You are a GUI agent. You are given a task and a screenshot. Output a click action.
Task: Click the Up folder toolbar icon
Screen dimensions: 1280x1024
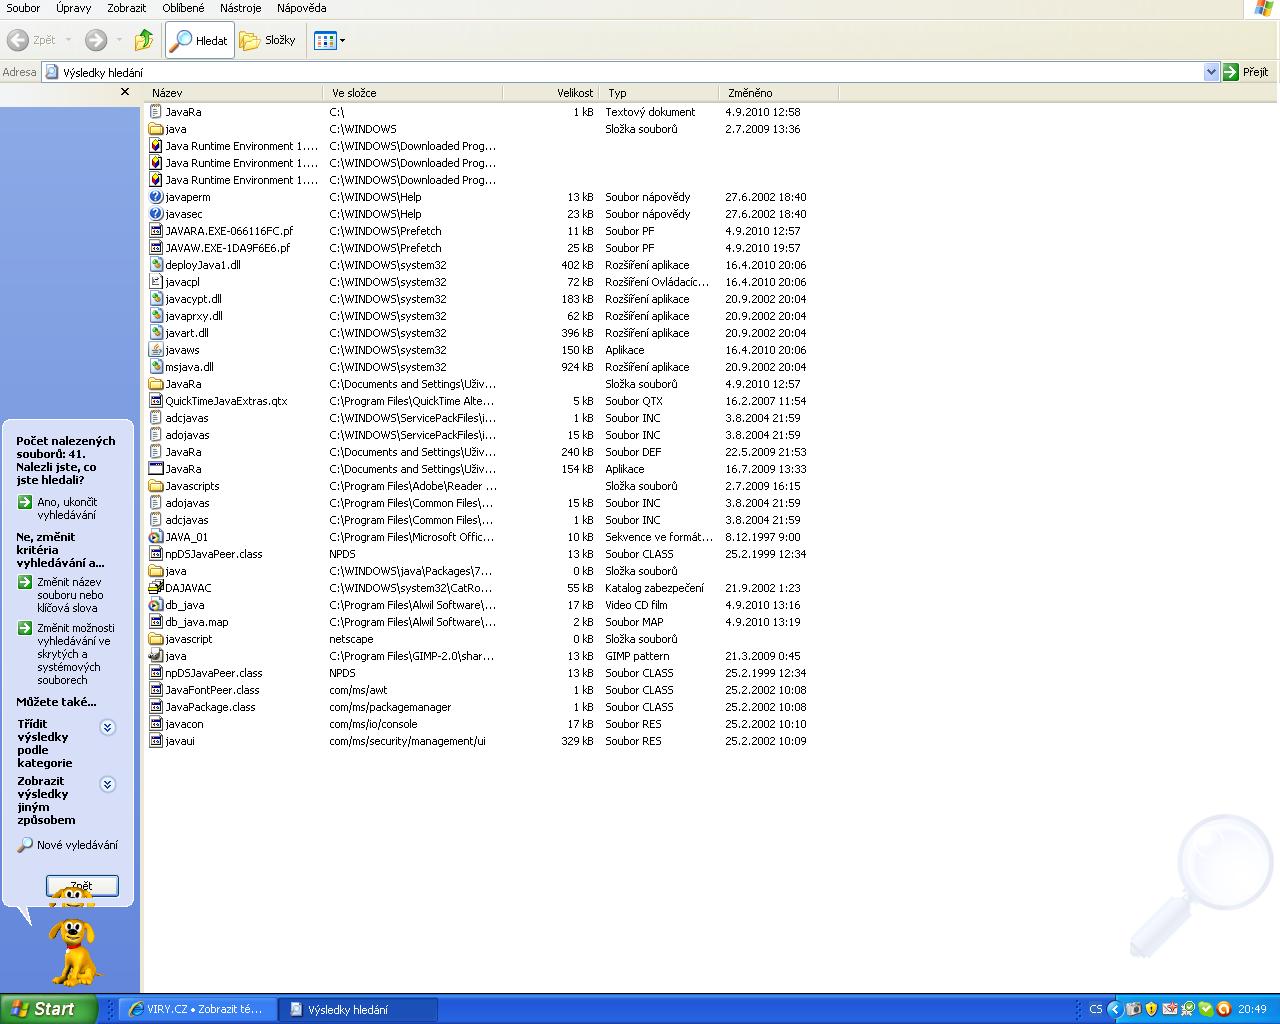(x=144, y=40)
